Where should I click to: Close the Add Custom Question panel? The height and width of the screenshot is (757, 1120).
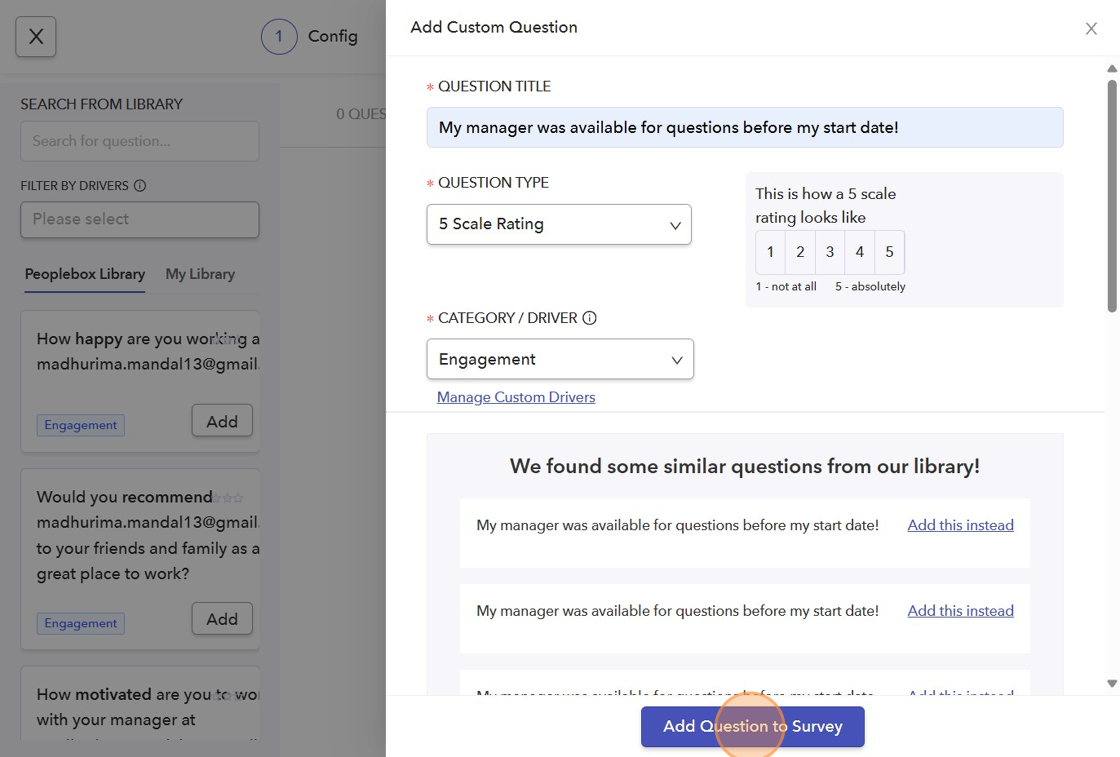click(1091, 29)
